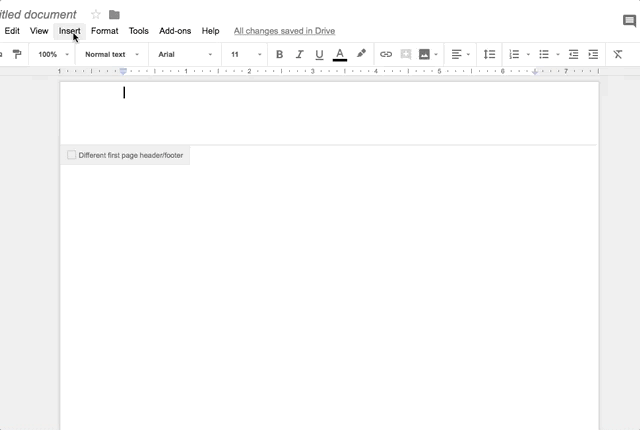Screen dimensions: 640x430
Task: Increase the indent
Action: click(593, 54)
